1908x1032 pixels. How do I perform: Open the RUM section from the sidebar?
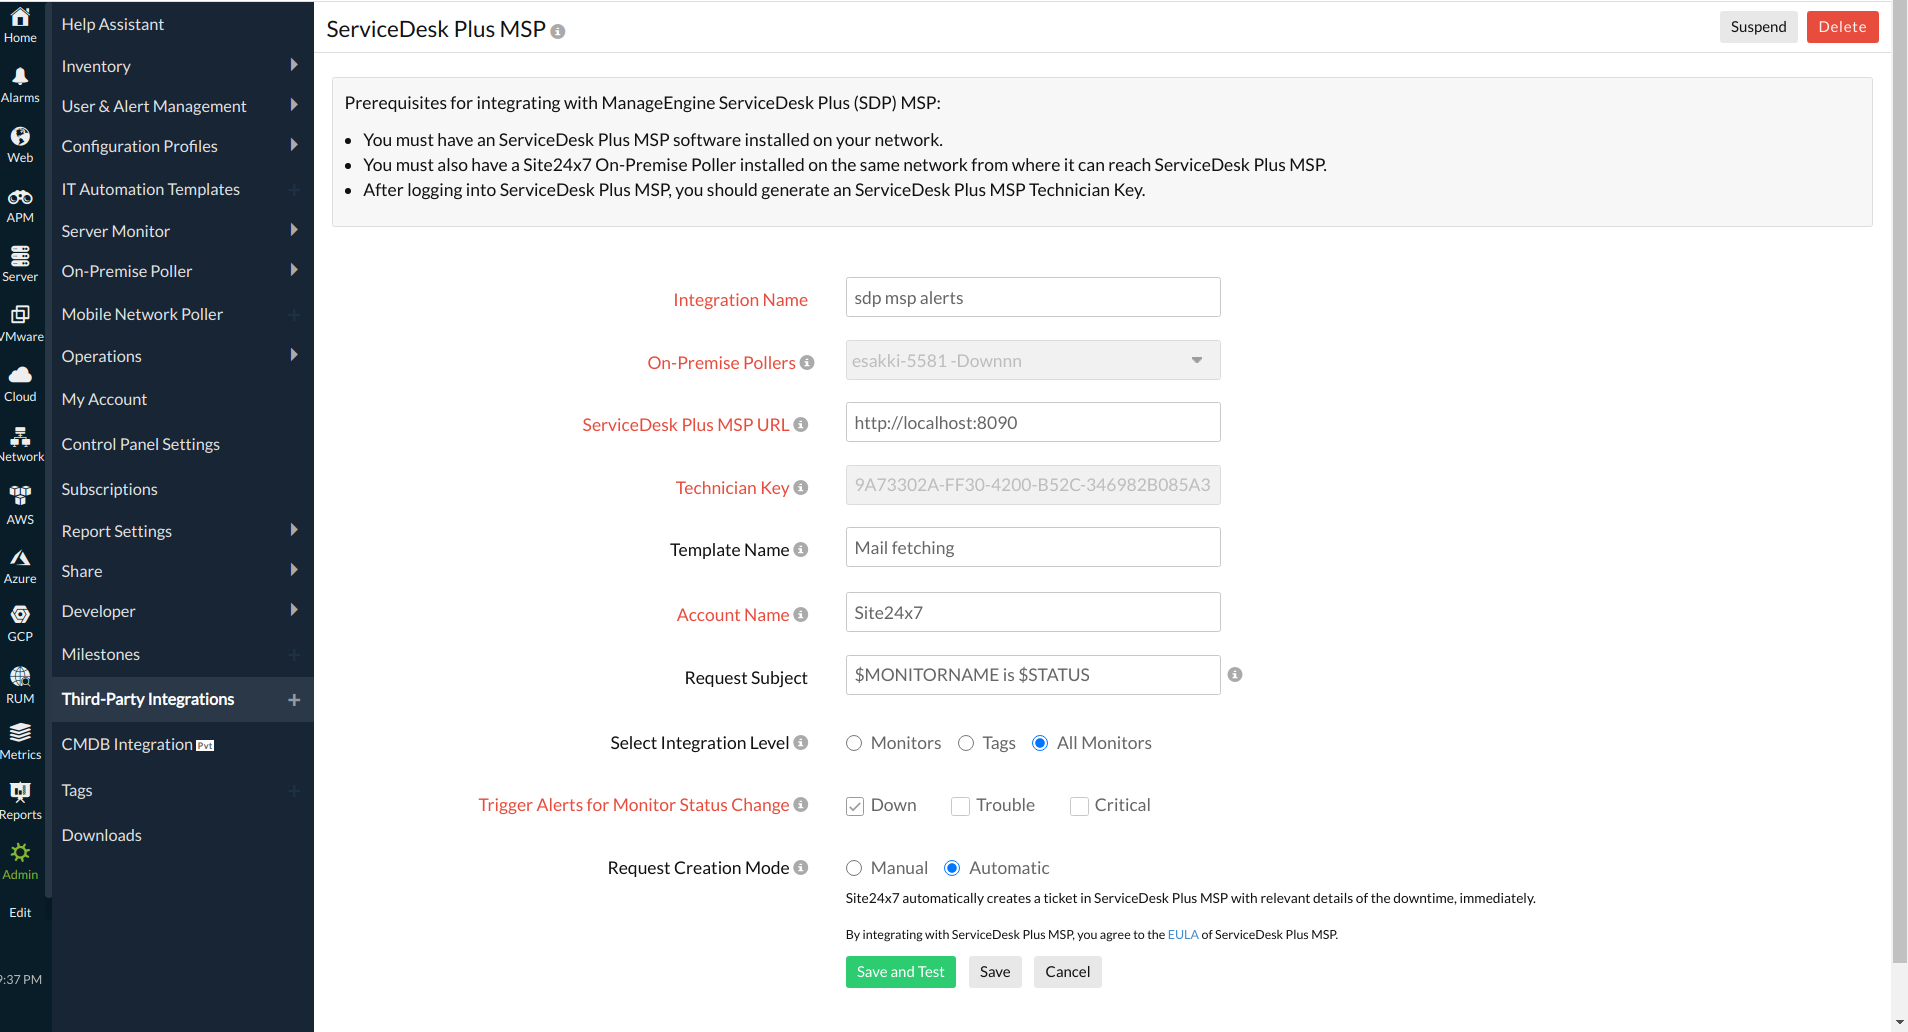click(x=21, y=683)
